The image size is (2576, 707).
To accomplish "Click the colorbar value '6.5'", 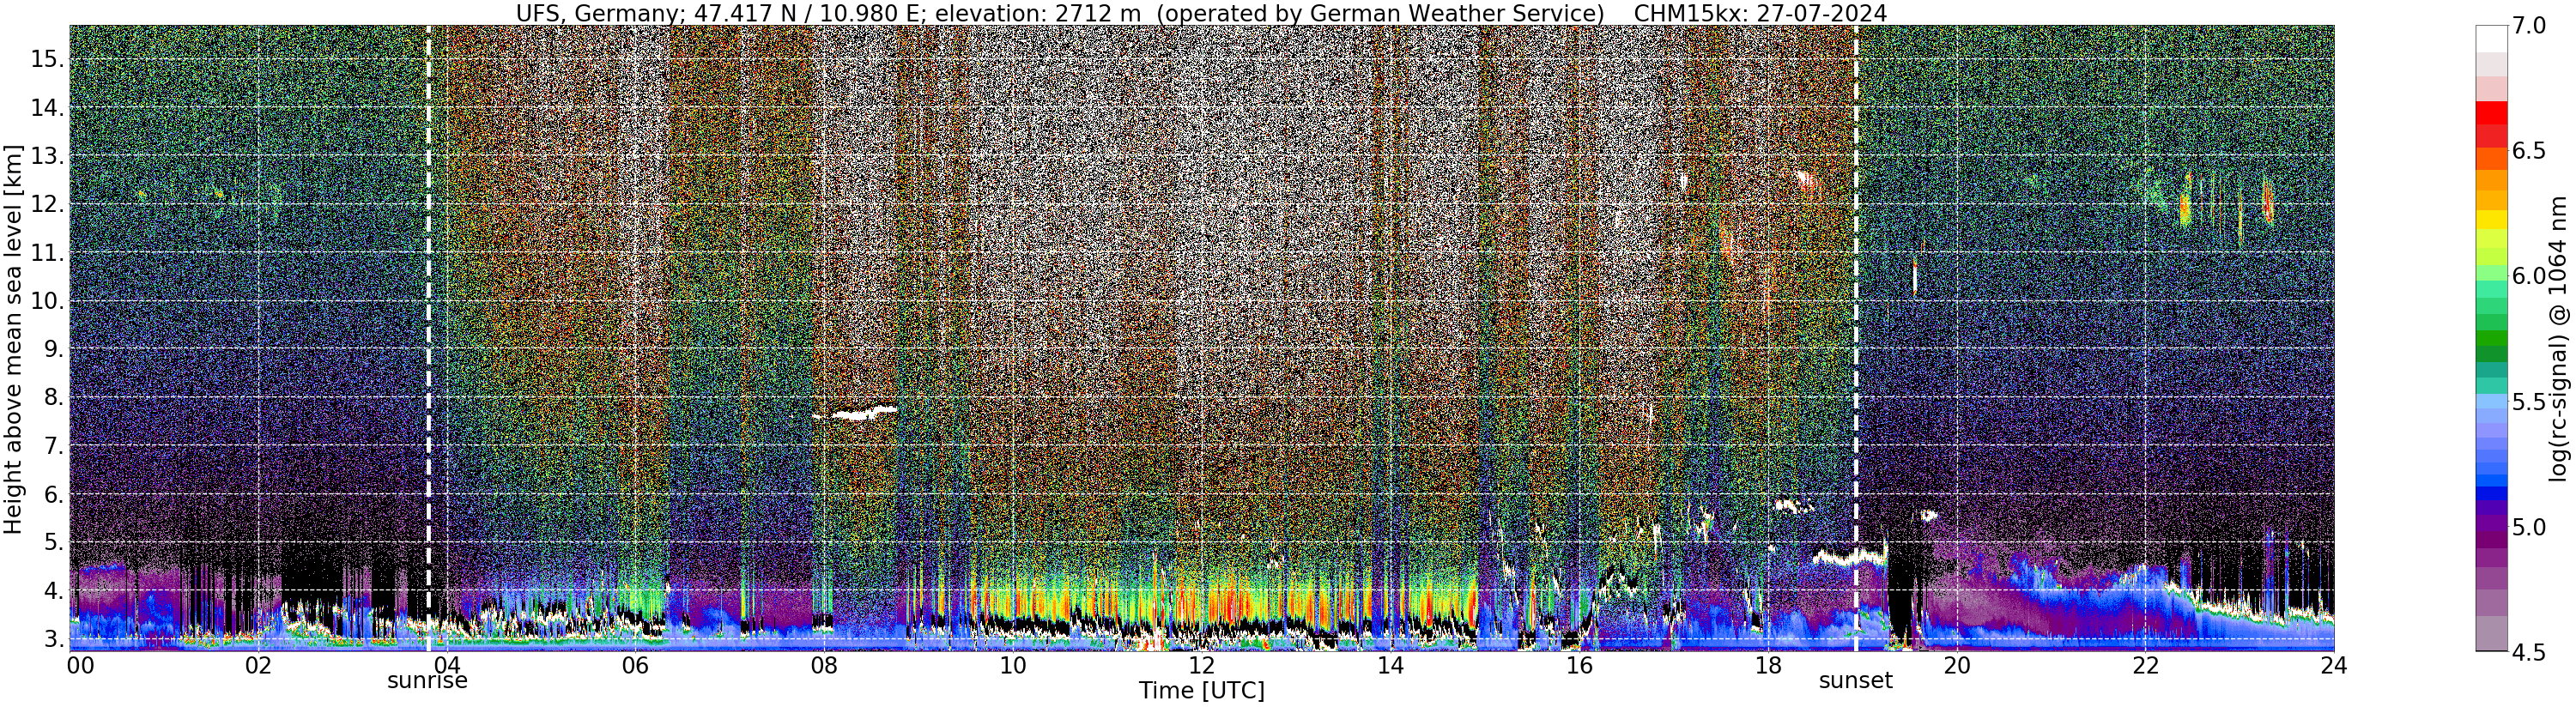I will pyautogui.click(x=2528, y=151).
